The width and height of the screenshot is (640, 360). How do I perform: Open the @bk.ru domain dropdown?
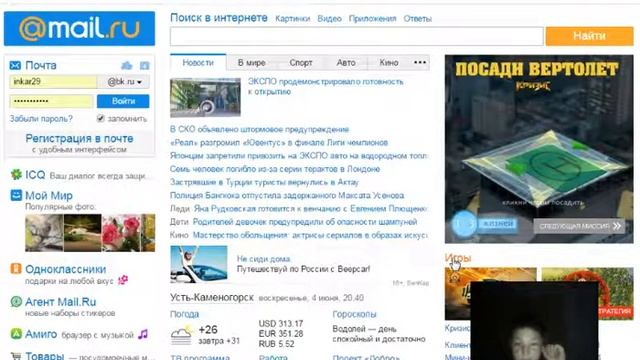coord(124,82)
